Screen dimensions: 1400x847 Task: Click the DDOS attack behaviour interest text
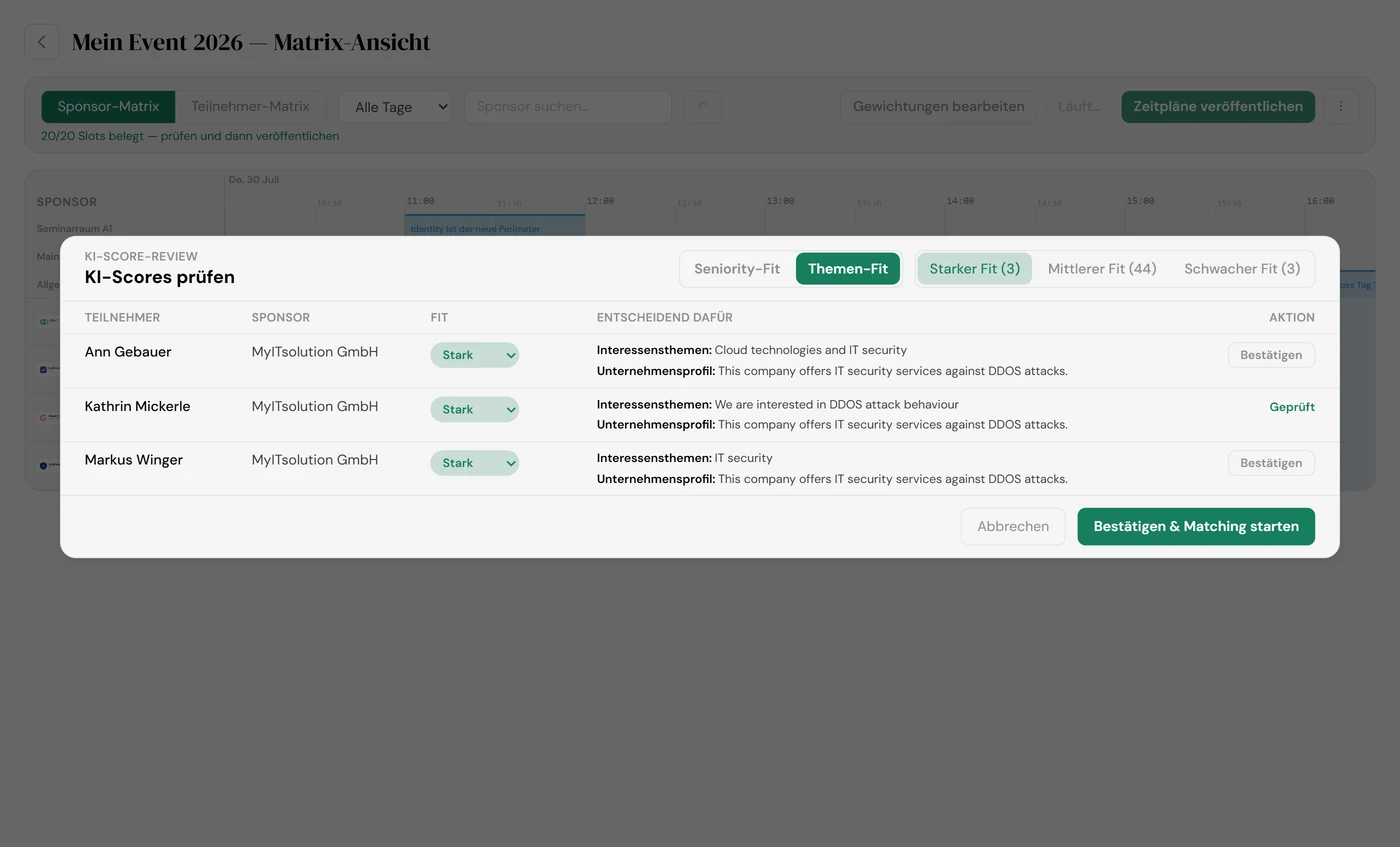pyautogui.click(x=836, y=405)
